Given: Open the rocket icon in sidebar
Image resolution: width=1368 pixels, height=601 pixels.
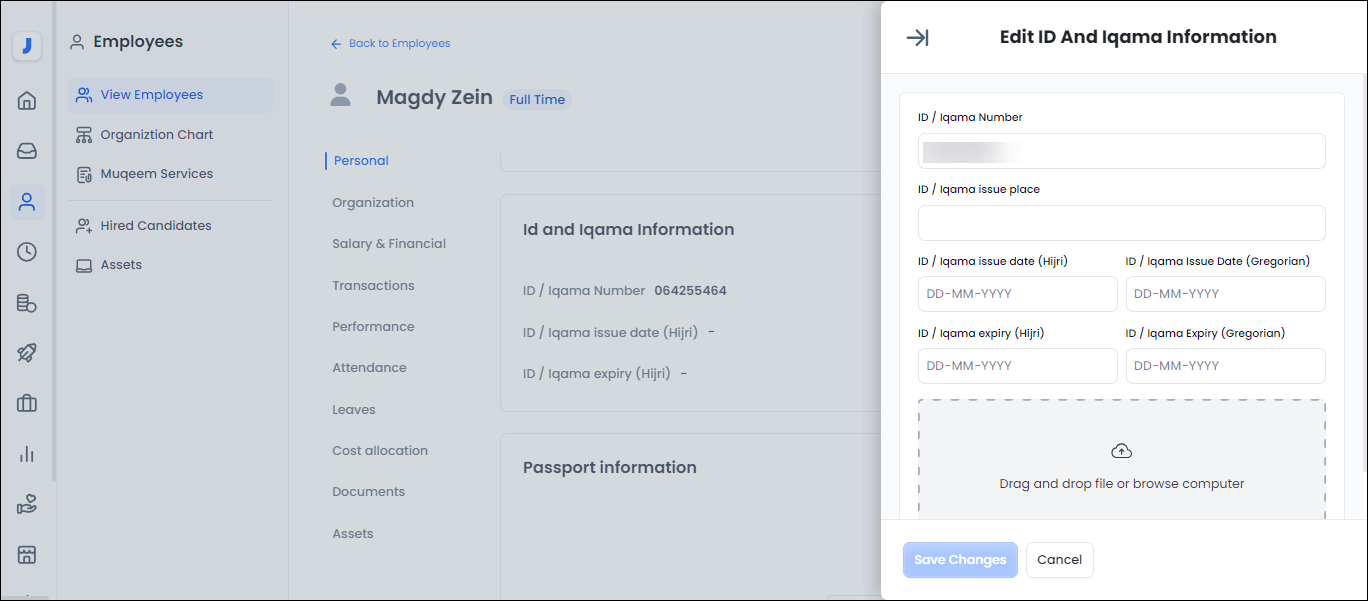Looking at the screenshot, I should [27, 353].
